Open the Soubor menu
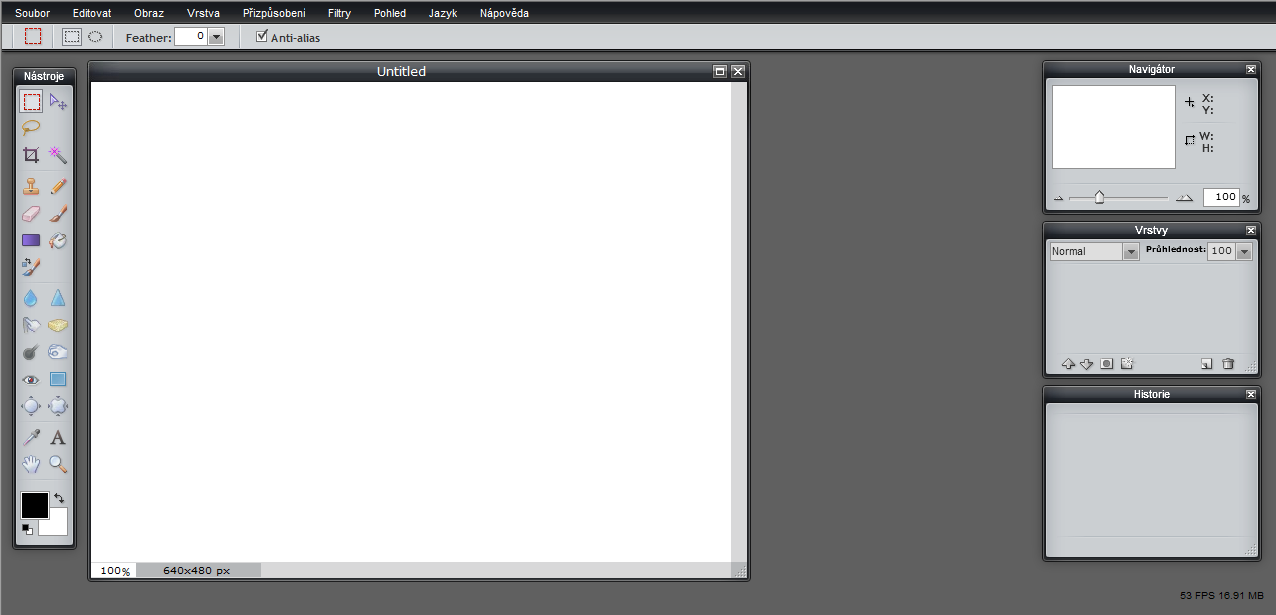Image resolution: width=1276 pixels, height=615 pixels. tap(32, 14)
